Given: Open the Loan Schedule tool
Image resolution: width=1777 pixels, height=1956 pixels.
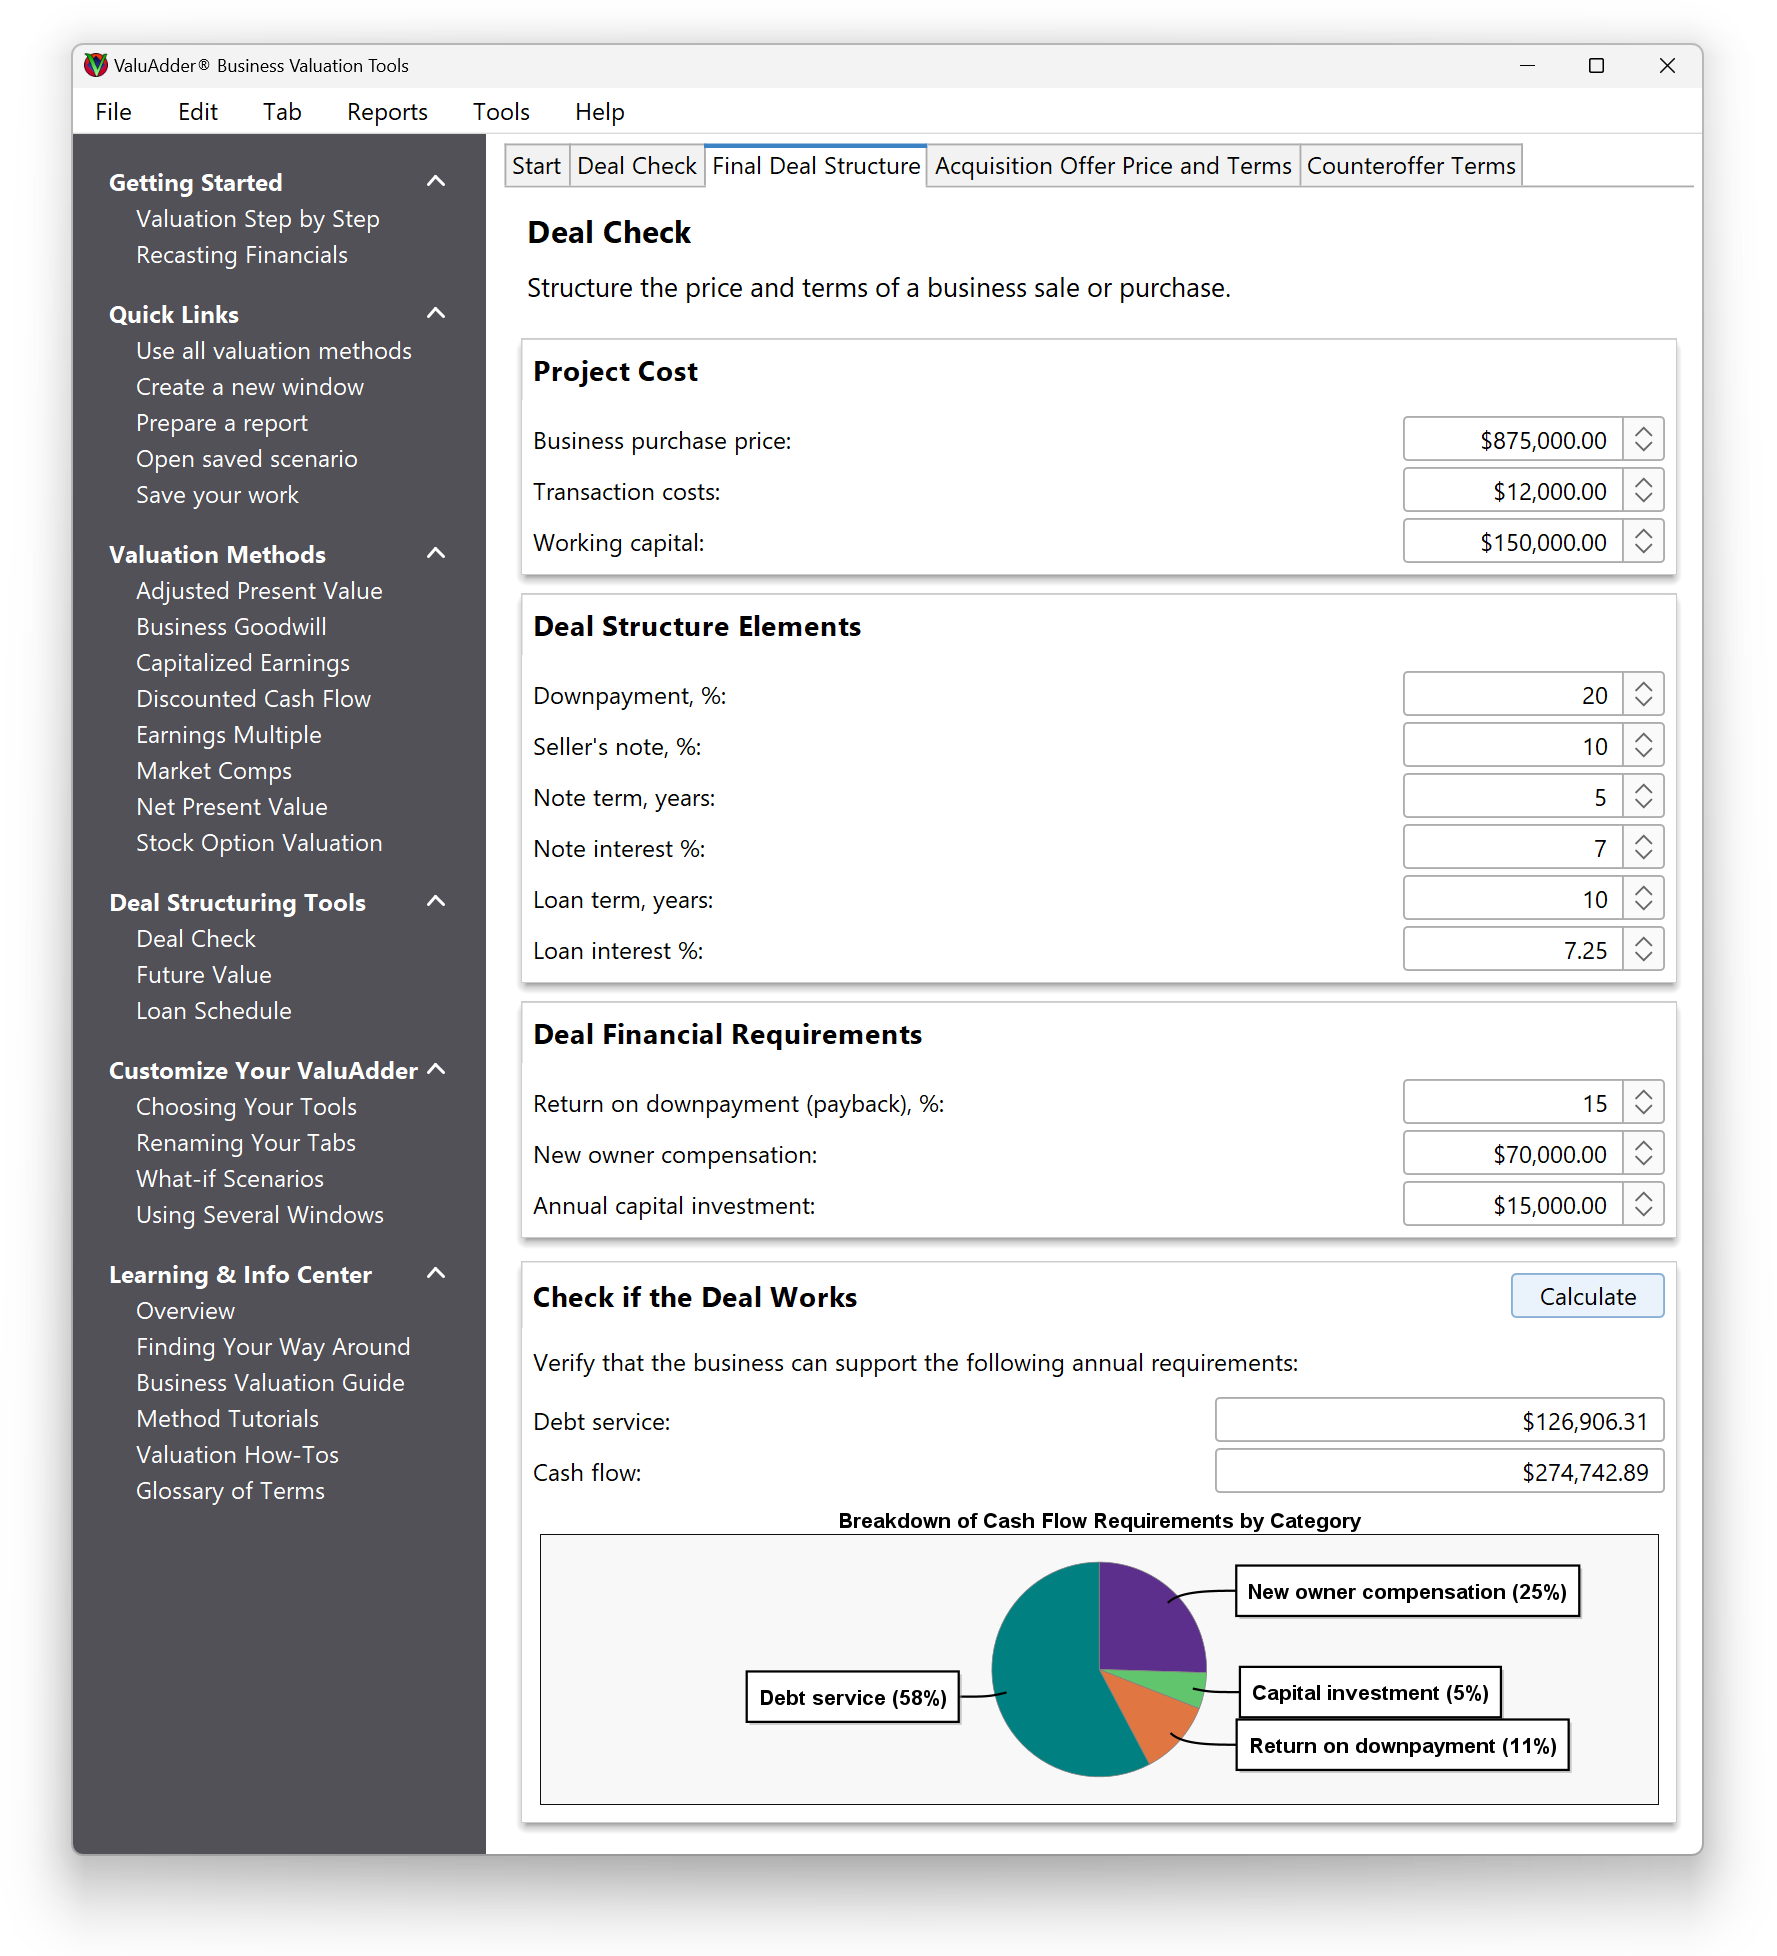Looking at the screenshot, I should coord(213,1010).
